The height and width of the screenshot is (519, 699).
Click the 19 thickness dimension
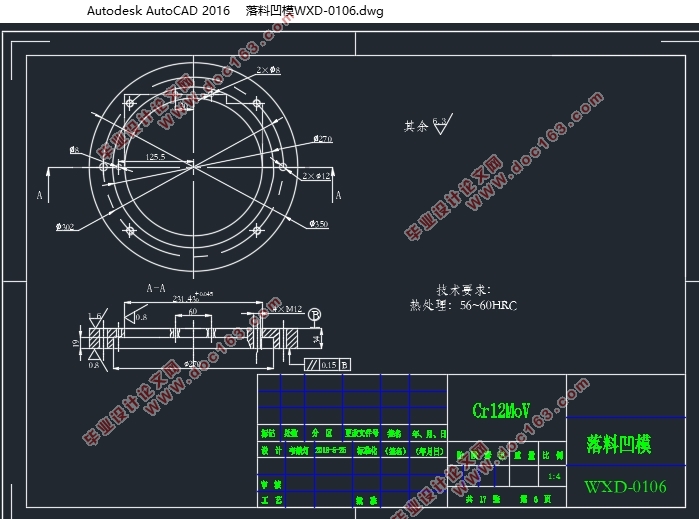click(75, 343)
